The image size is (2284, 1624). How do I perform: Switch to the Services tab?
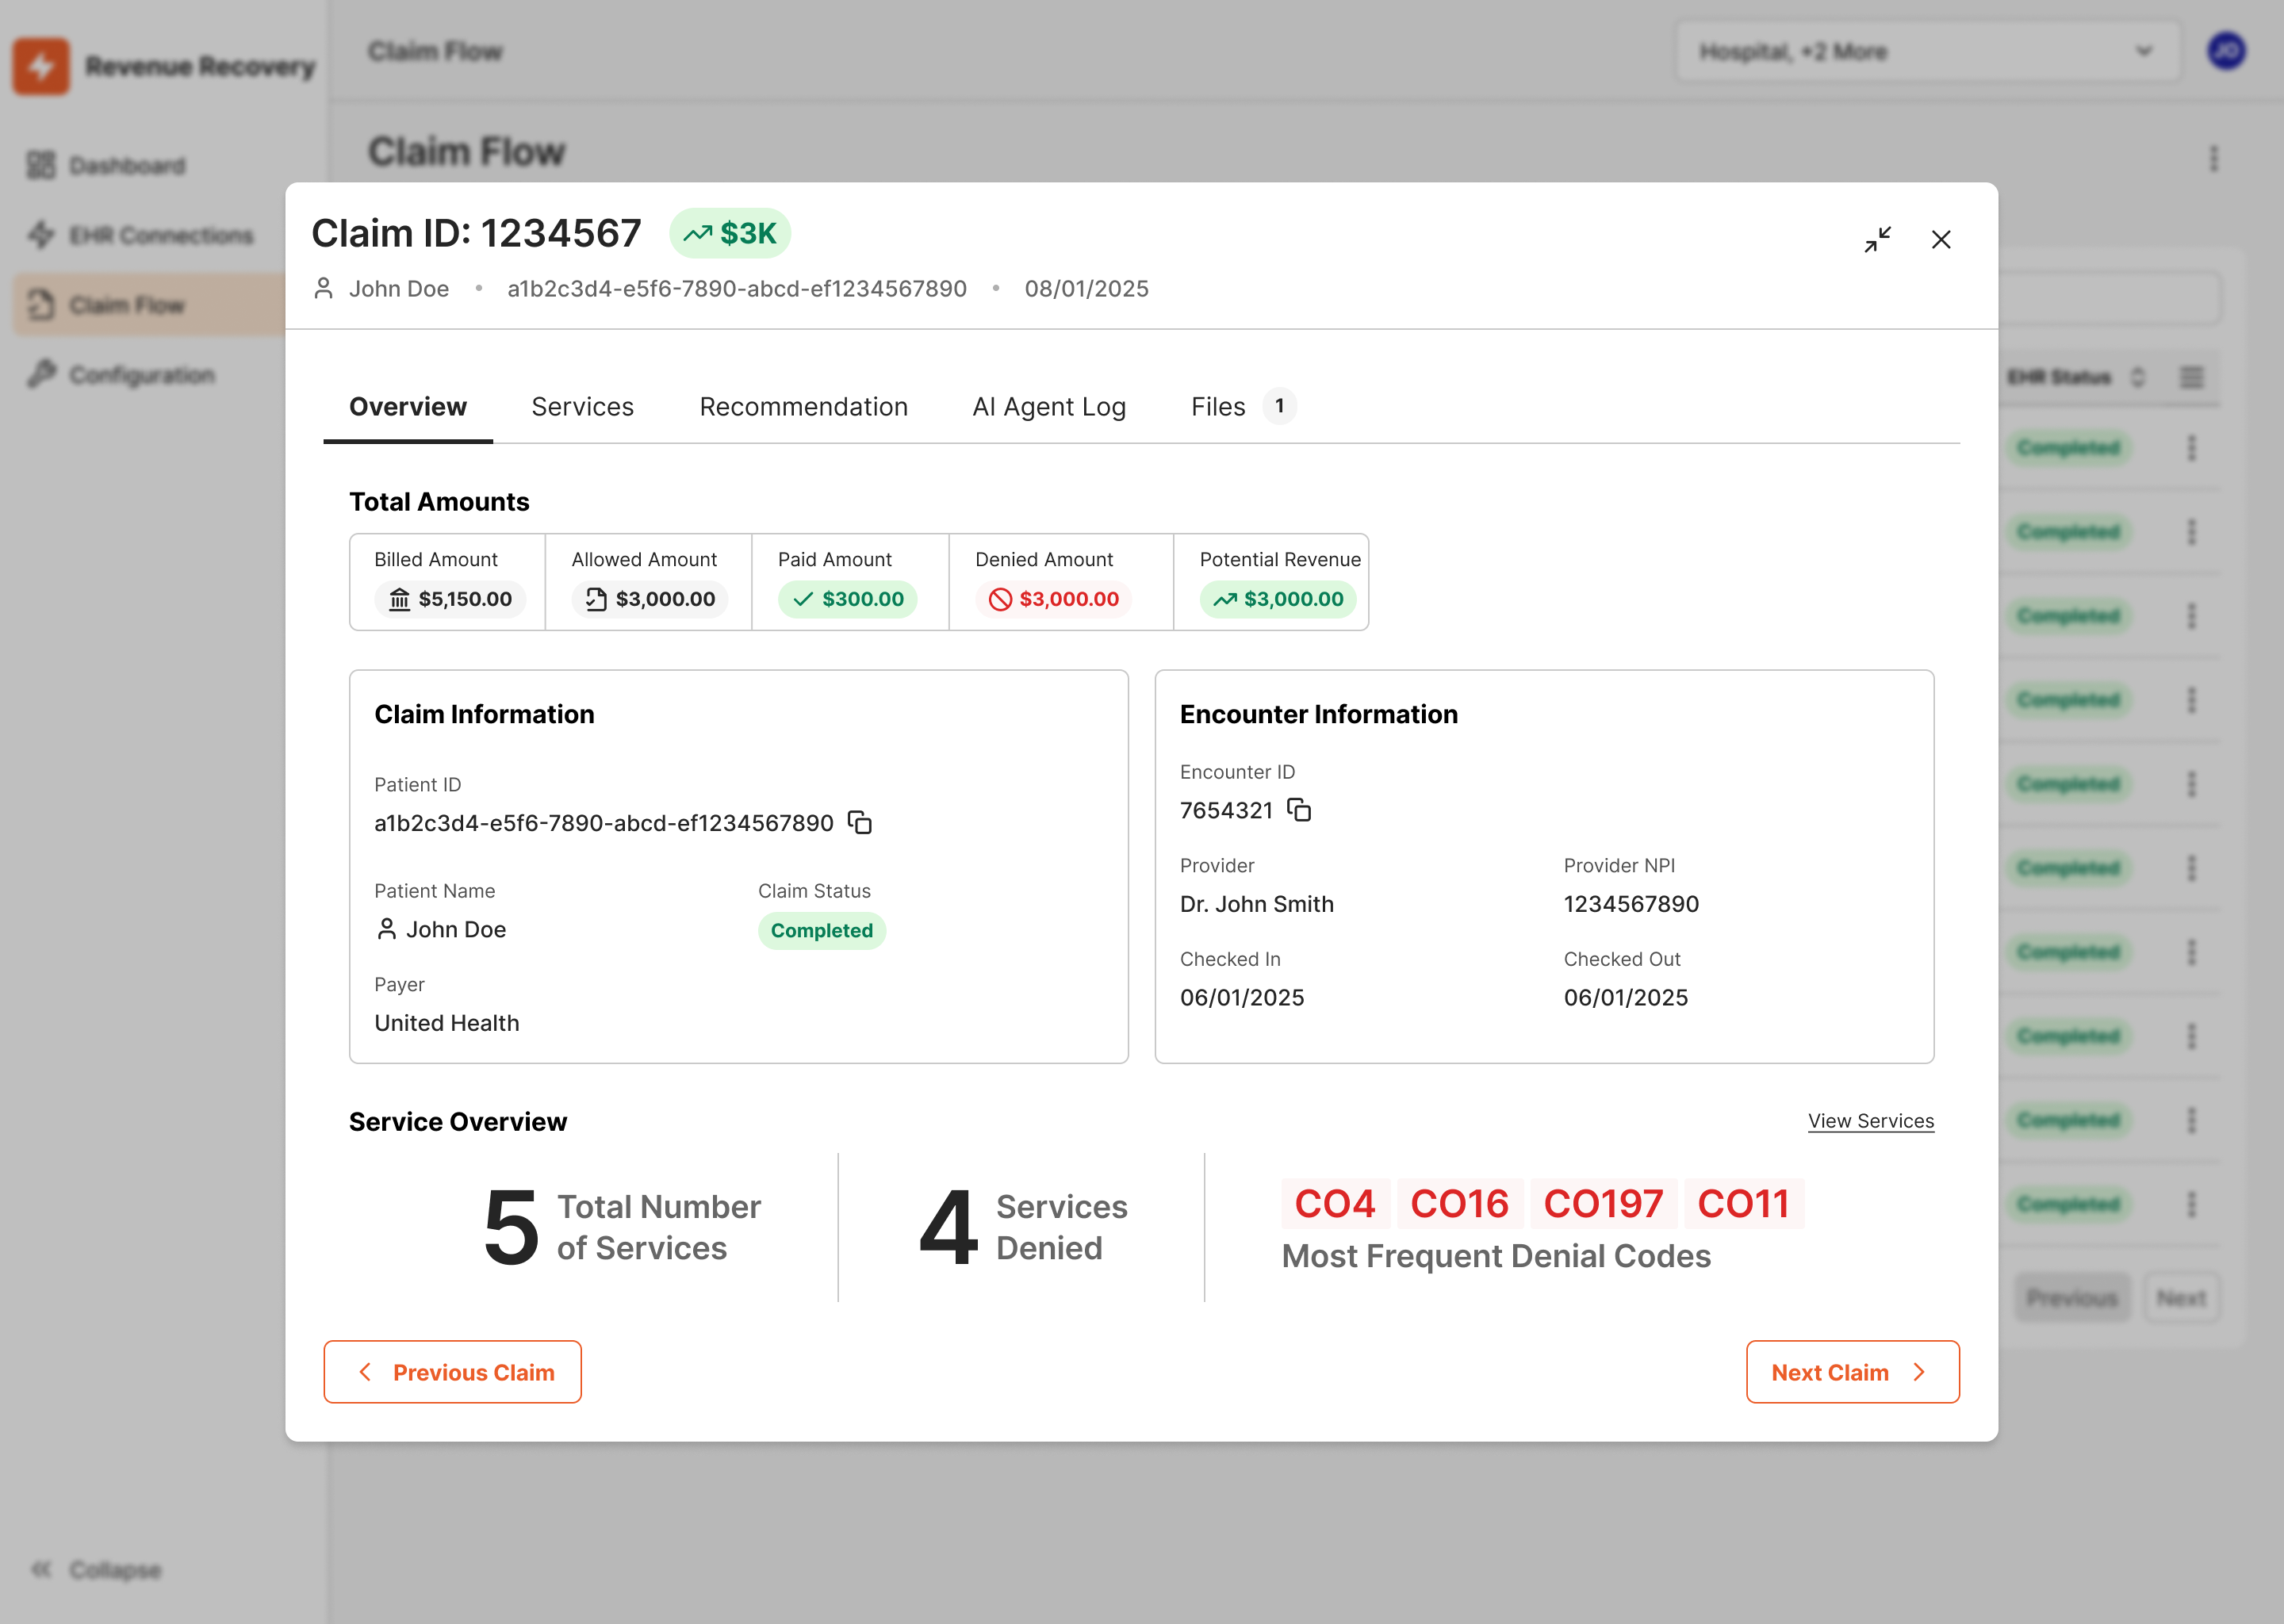(582, 406)
